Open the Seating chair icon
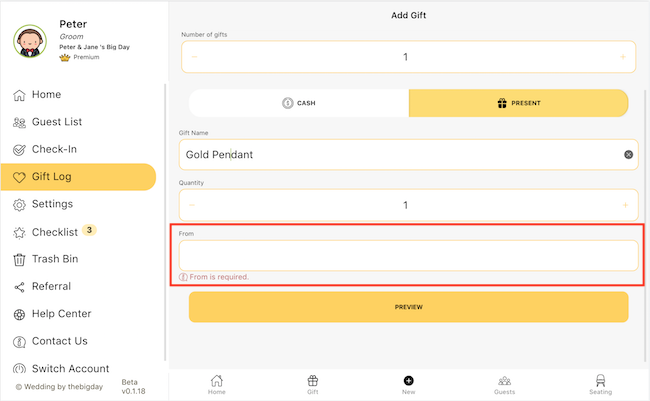 (x=600, y=381)
